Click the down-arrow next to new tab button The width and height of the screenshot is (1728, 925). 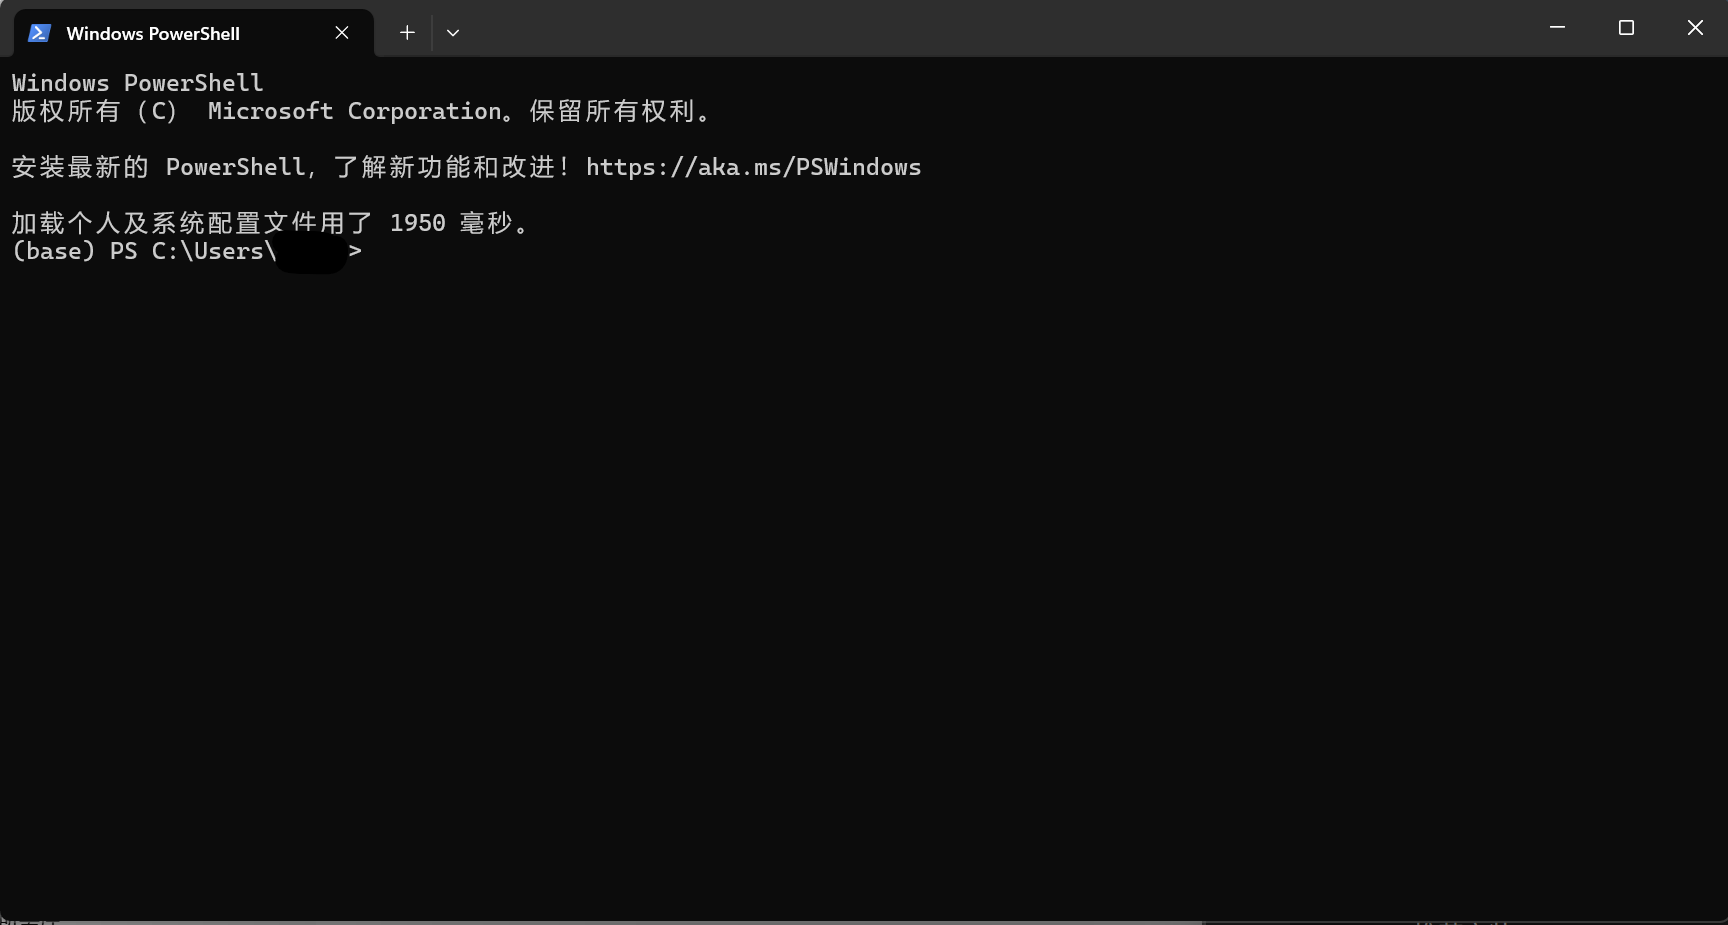click(x=453, y=32)
